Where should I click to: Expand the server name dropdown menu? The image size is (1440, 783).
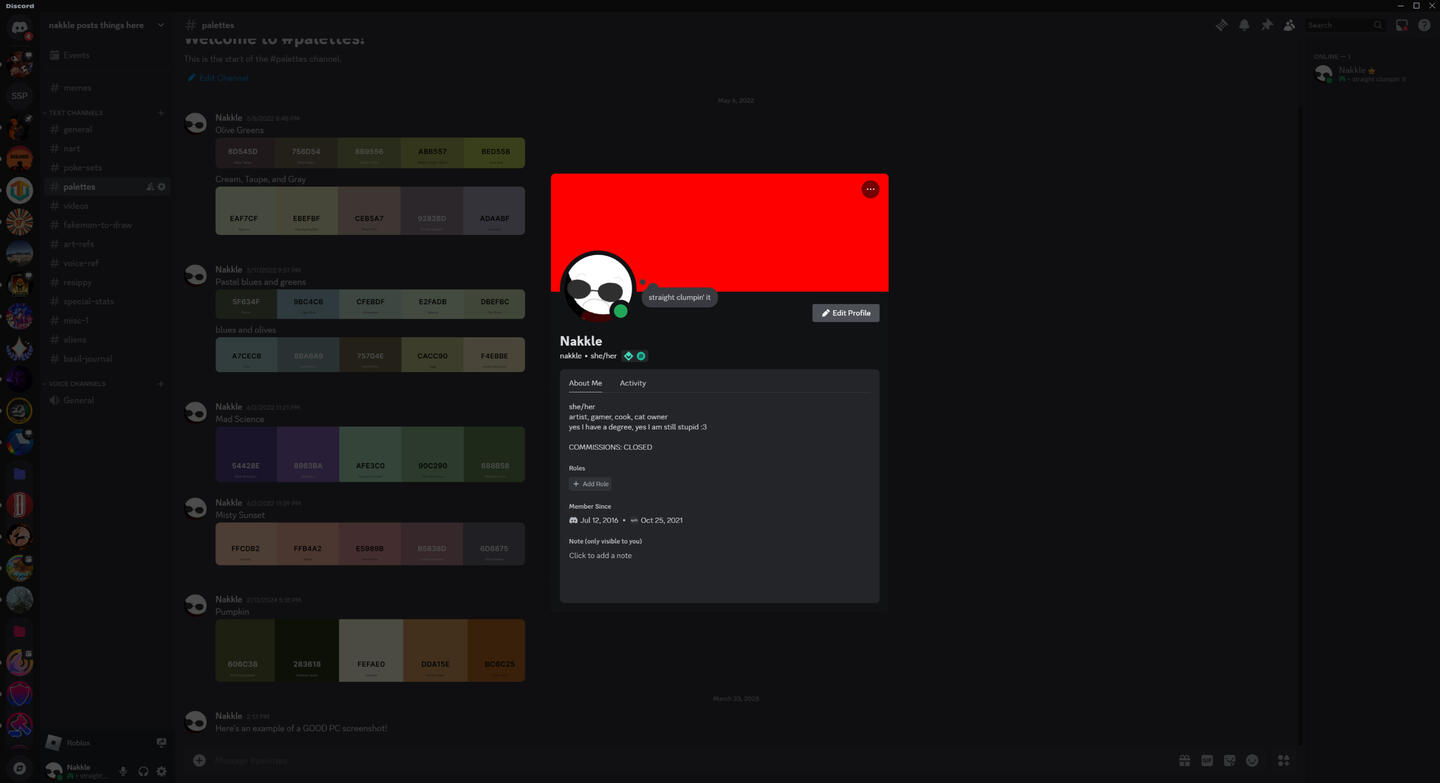coord(160,25)
